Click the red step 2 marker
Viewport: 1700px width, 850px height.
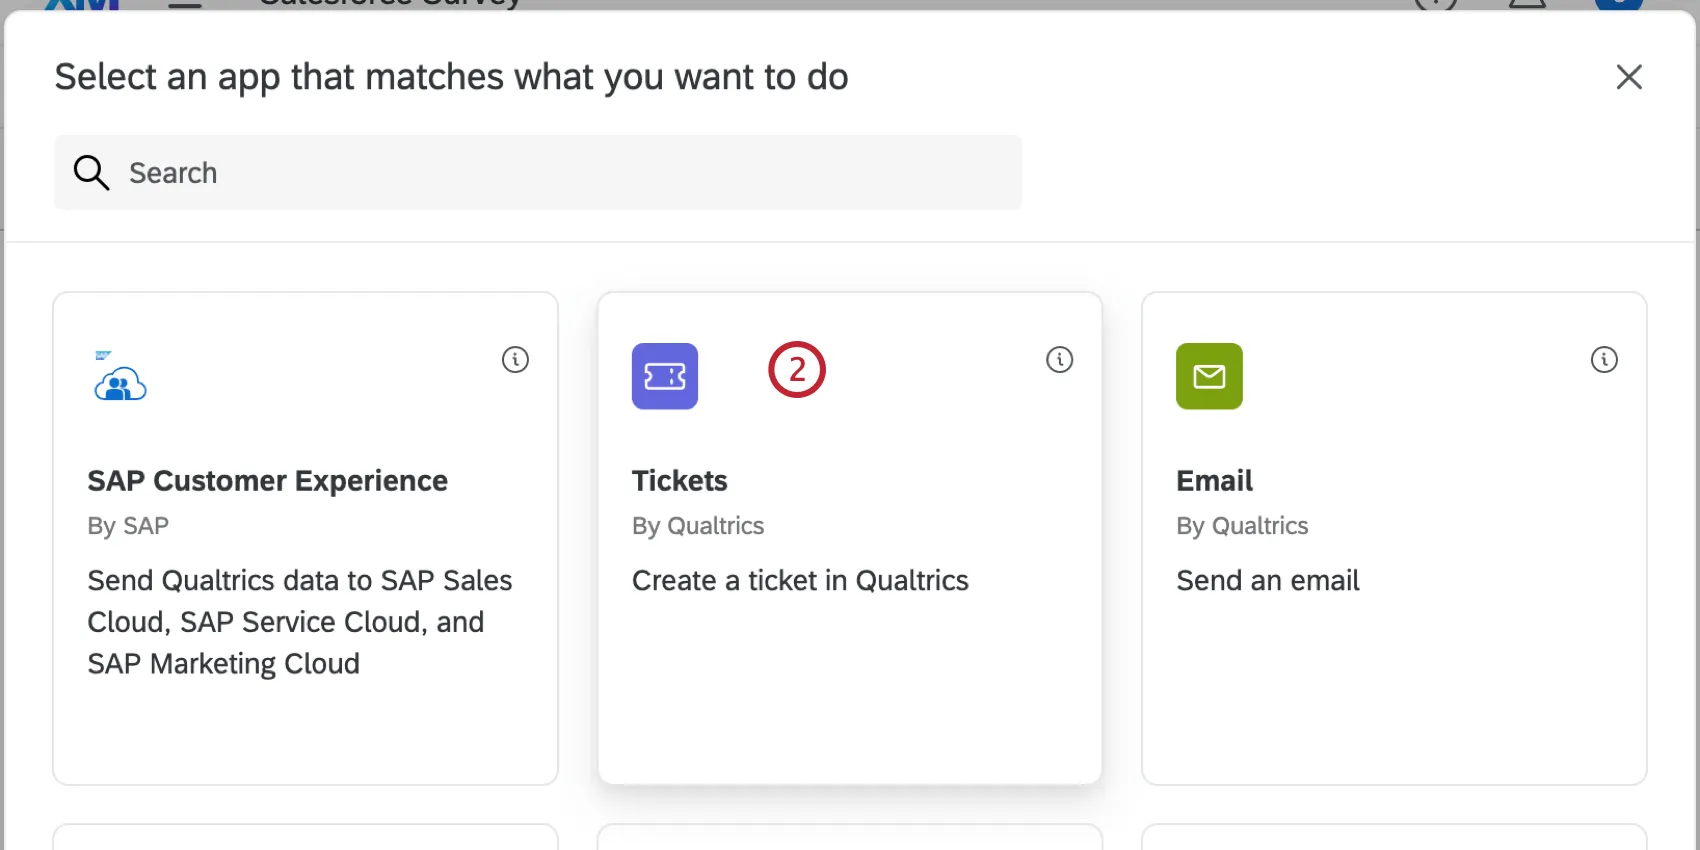797,370
